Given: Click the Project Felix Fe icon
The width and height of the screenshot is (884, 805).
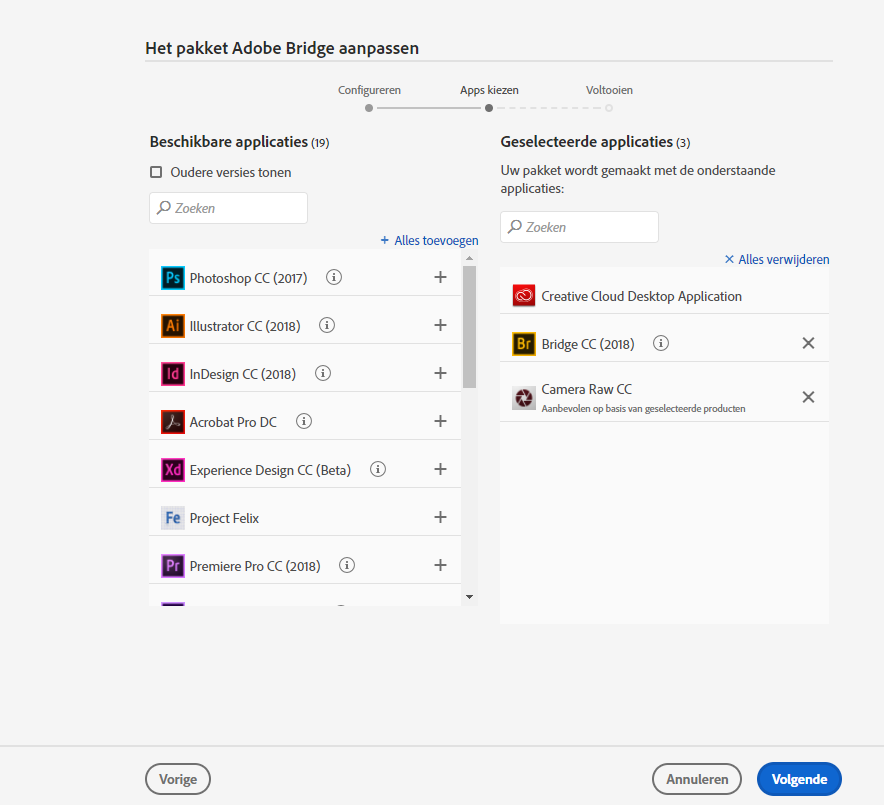Looking at the screenshot, I should 172,517.
